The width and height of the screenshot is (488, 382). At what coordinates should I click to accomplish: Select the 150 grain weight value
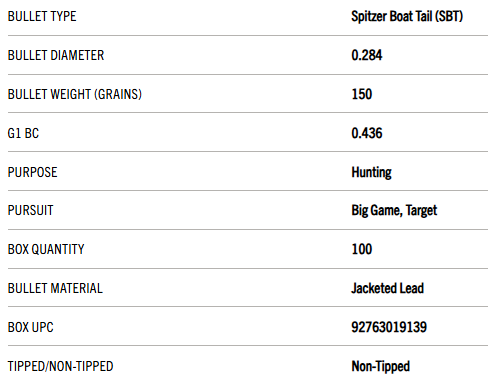click(x=362, y=94)
